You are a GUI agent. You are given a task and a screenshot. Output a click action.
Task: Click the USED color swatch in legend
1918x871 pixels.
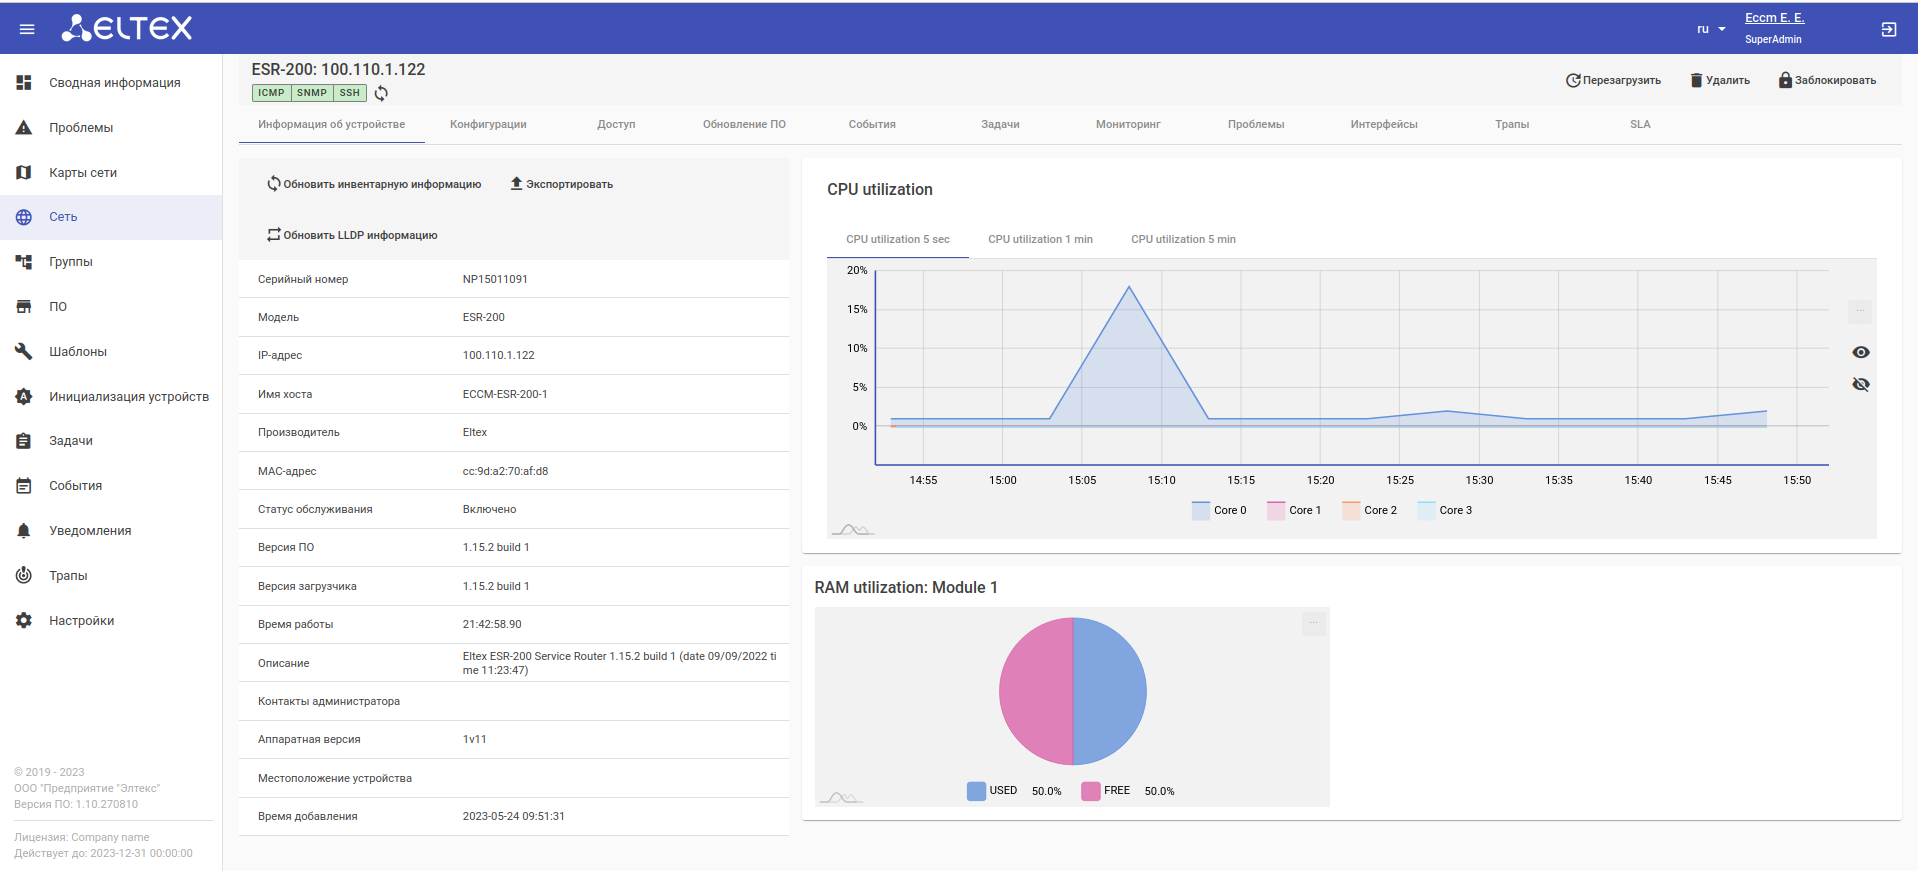(977, 791)
